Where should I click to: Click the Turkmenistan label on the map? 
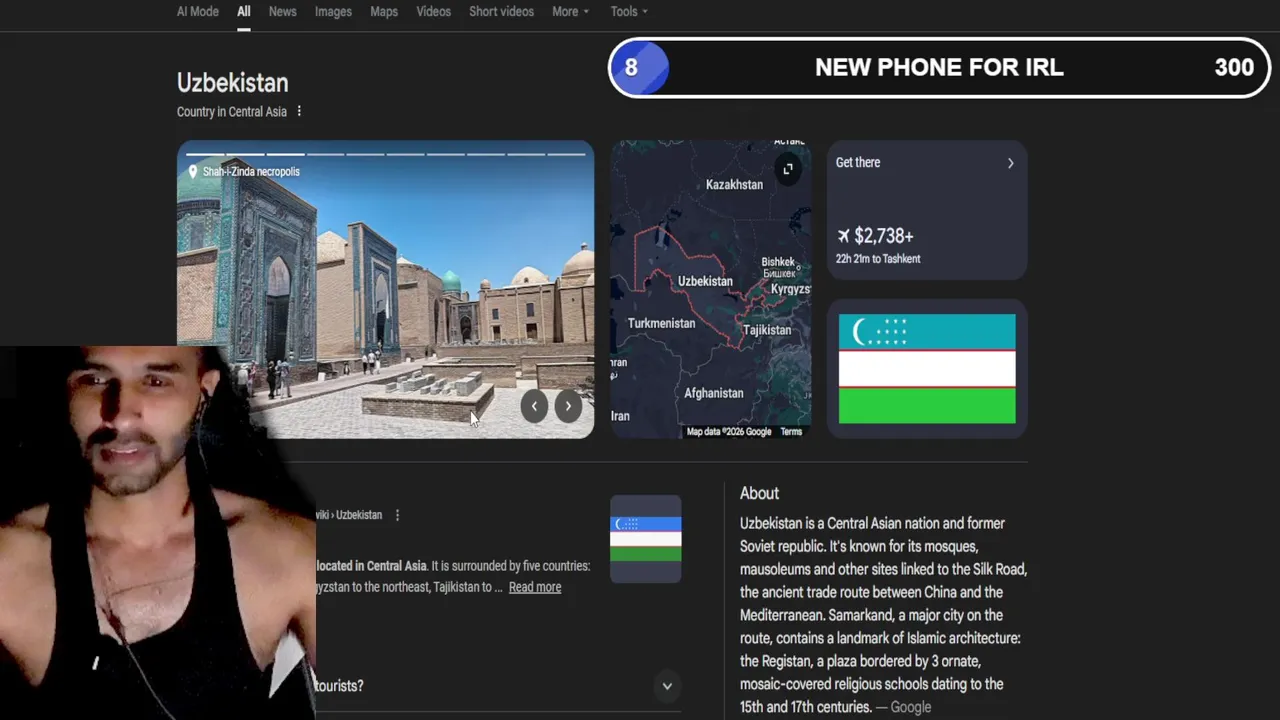pos(661,324)
